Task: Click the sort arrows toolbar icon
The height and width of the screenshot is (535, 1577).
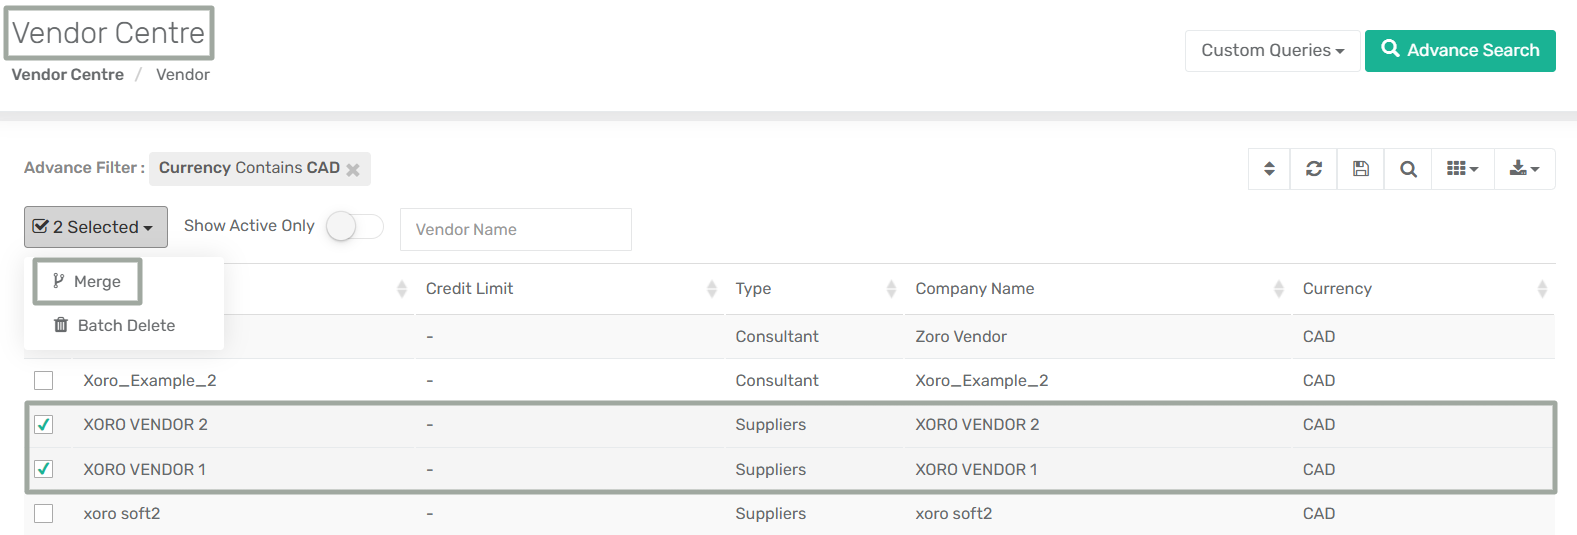Action: pyautogui.click(x=1269, y=169)
